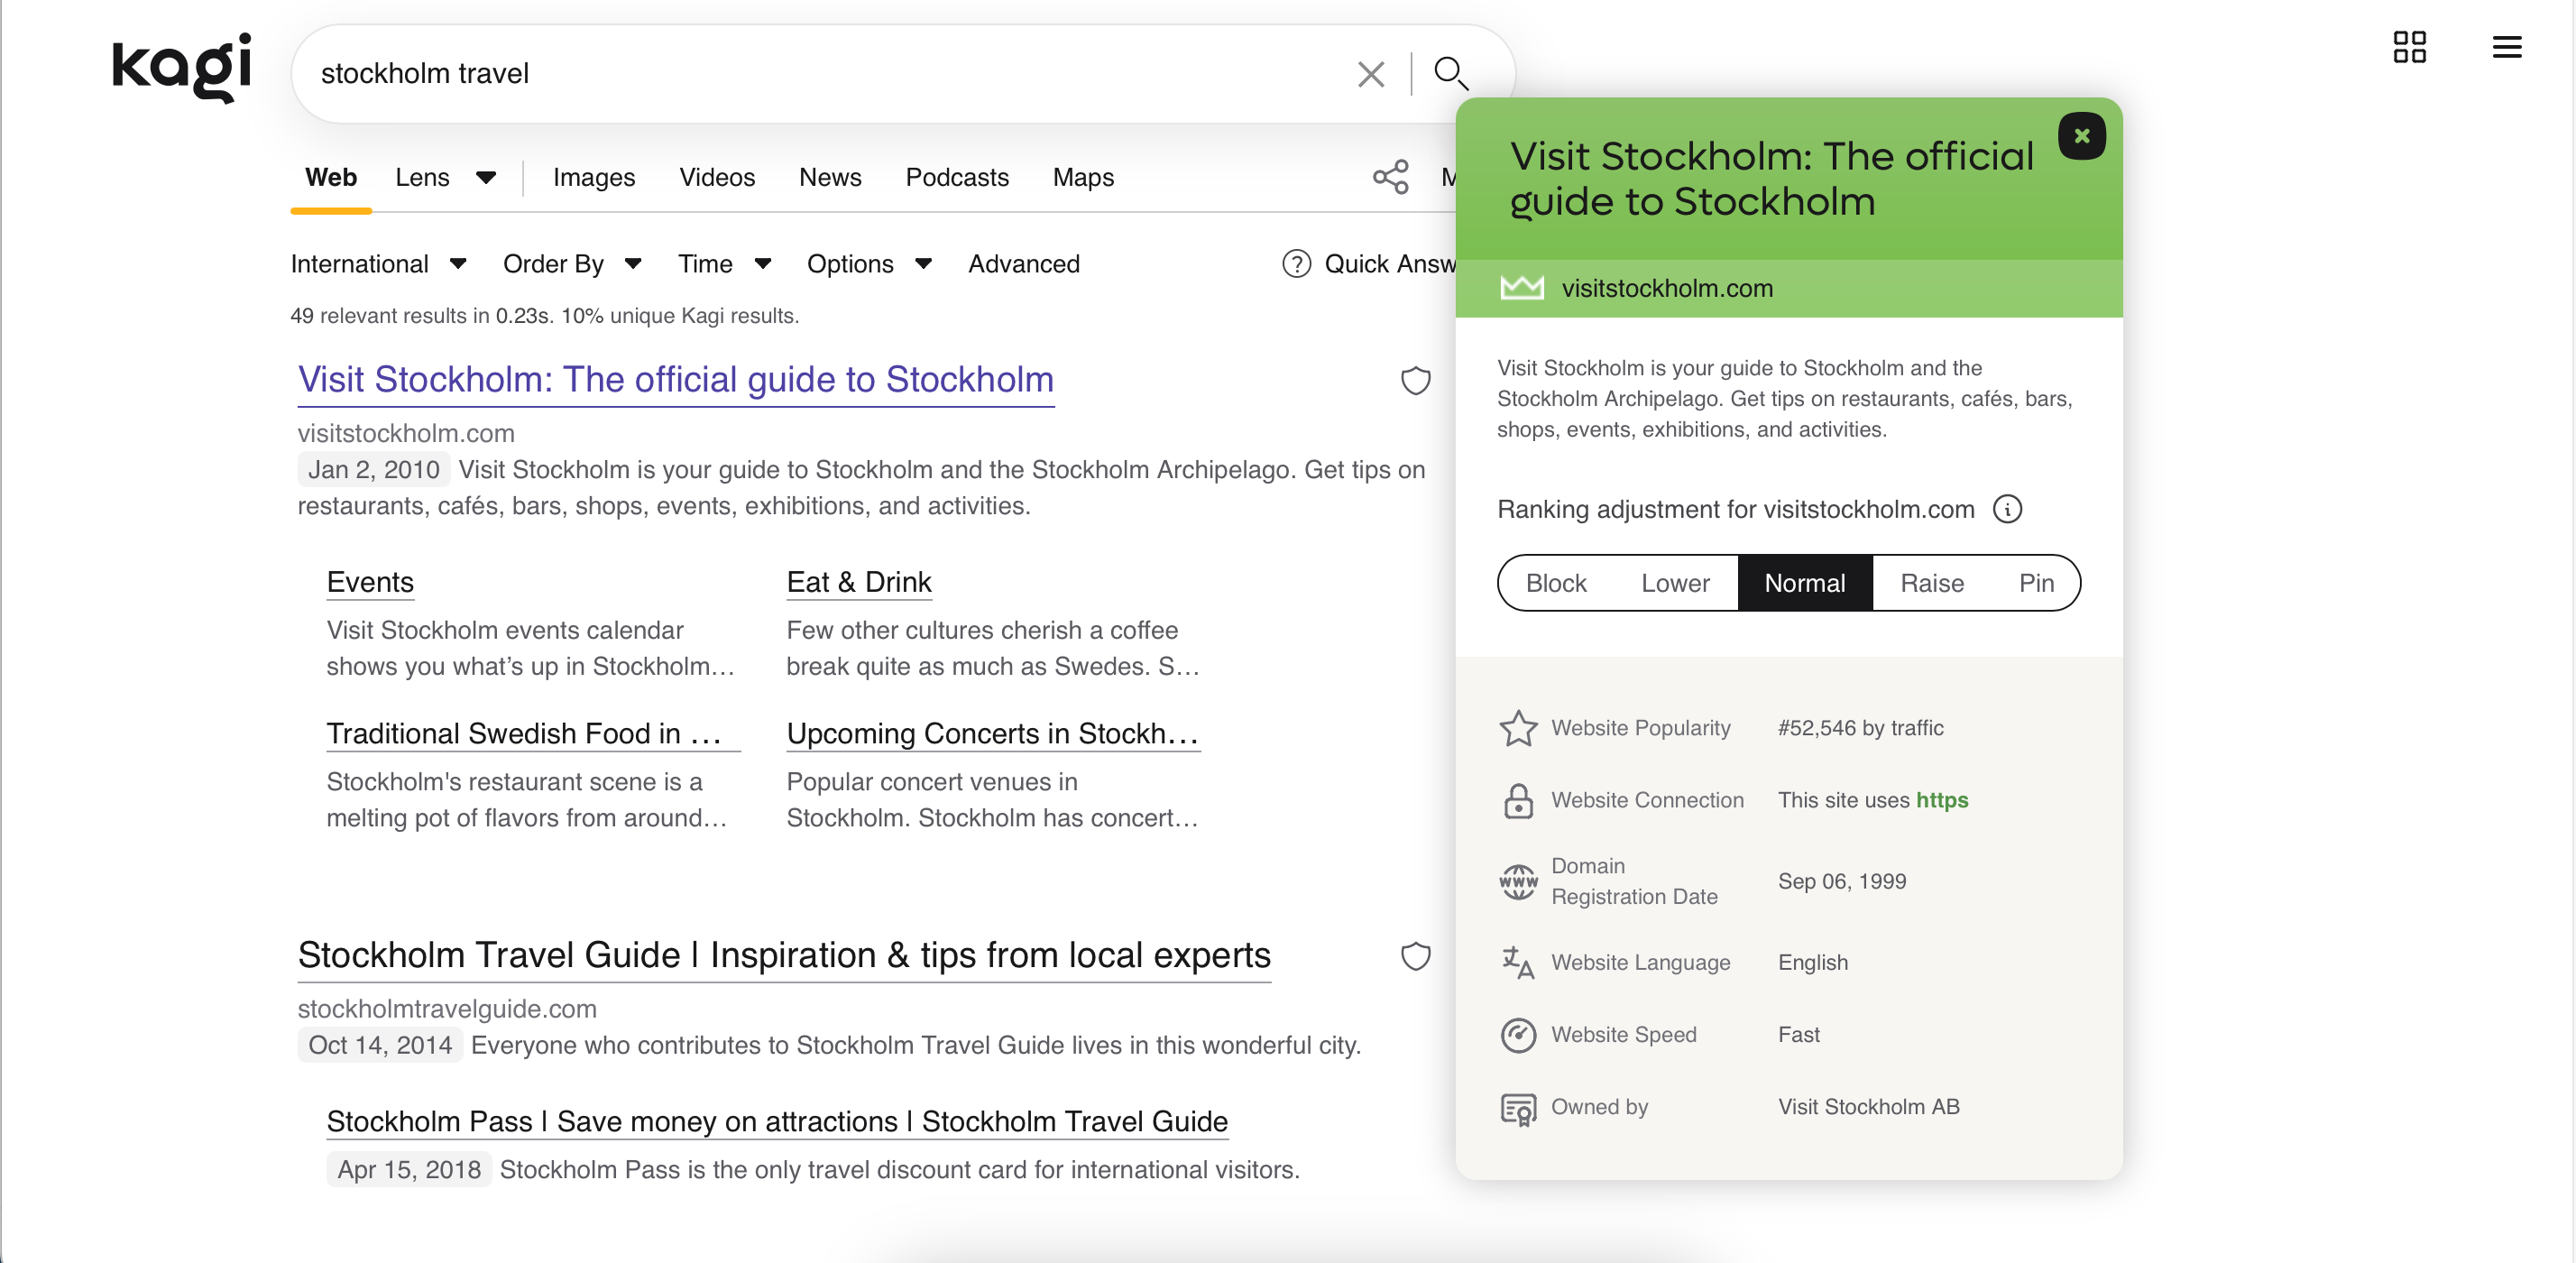Close the visitstockholm.com info panel
The image size is (2576, 1263).
2082,136
